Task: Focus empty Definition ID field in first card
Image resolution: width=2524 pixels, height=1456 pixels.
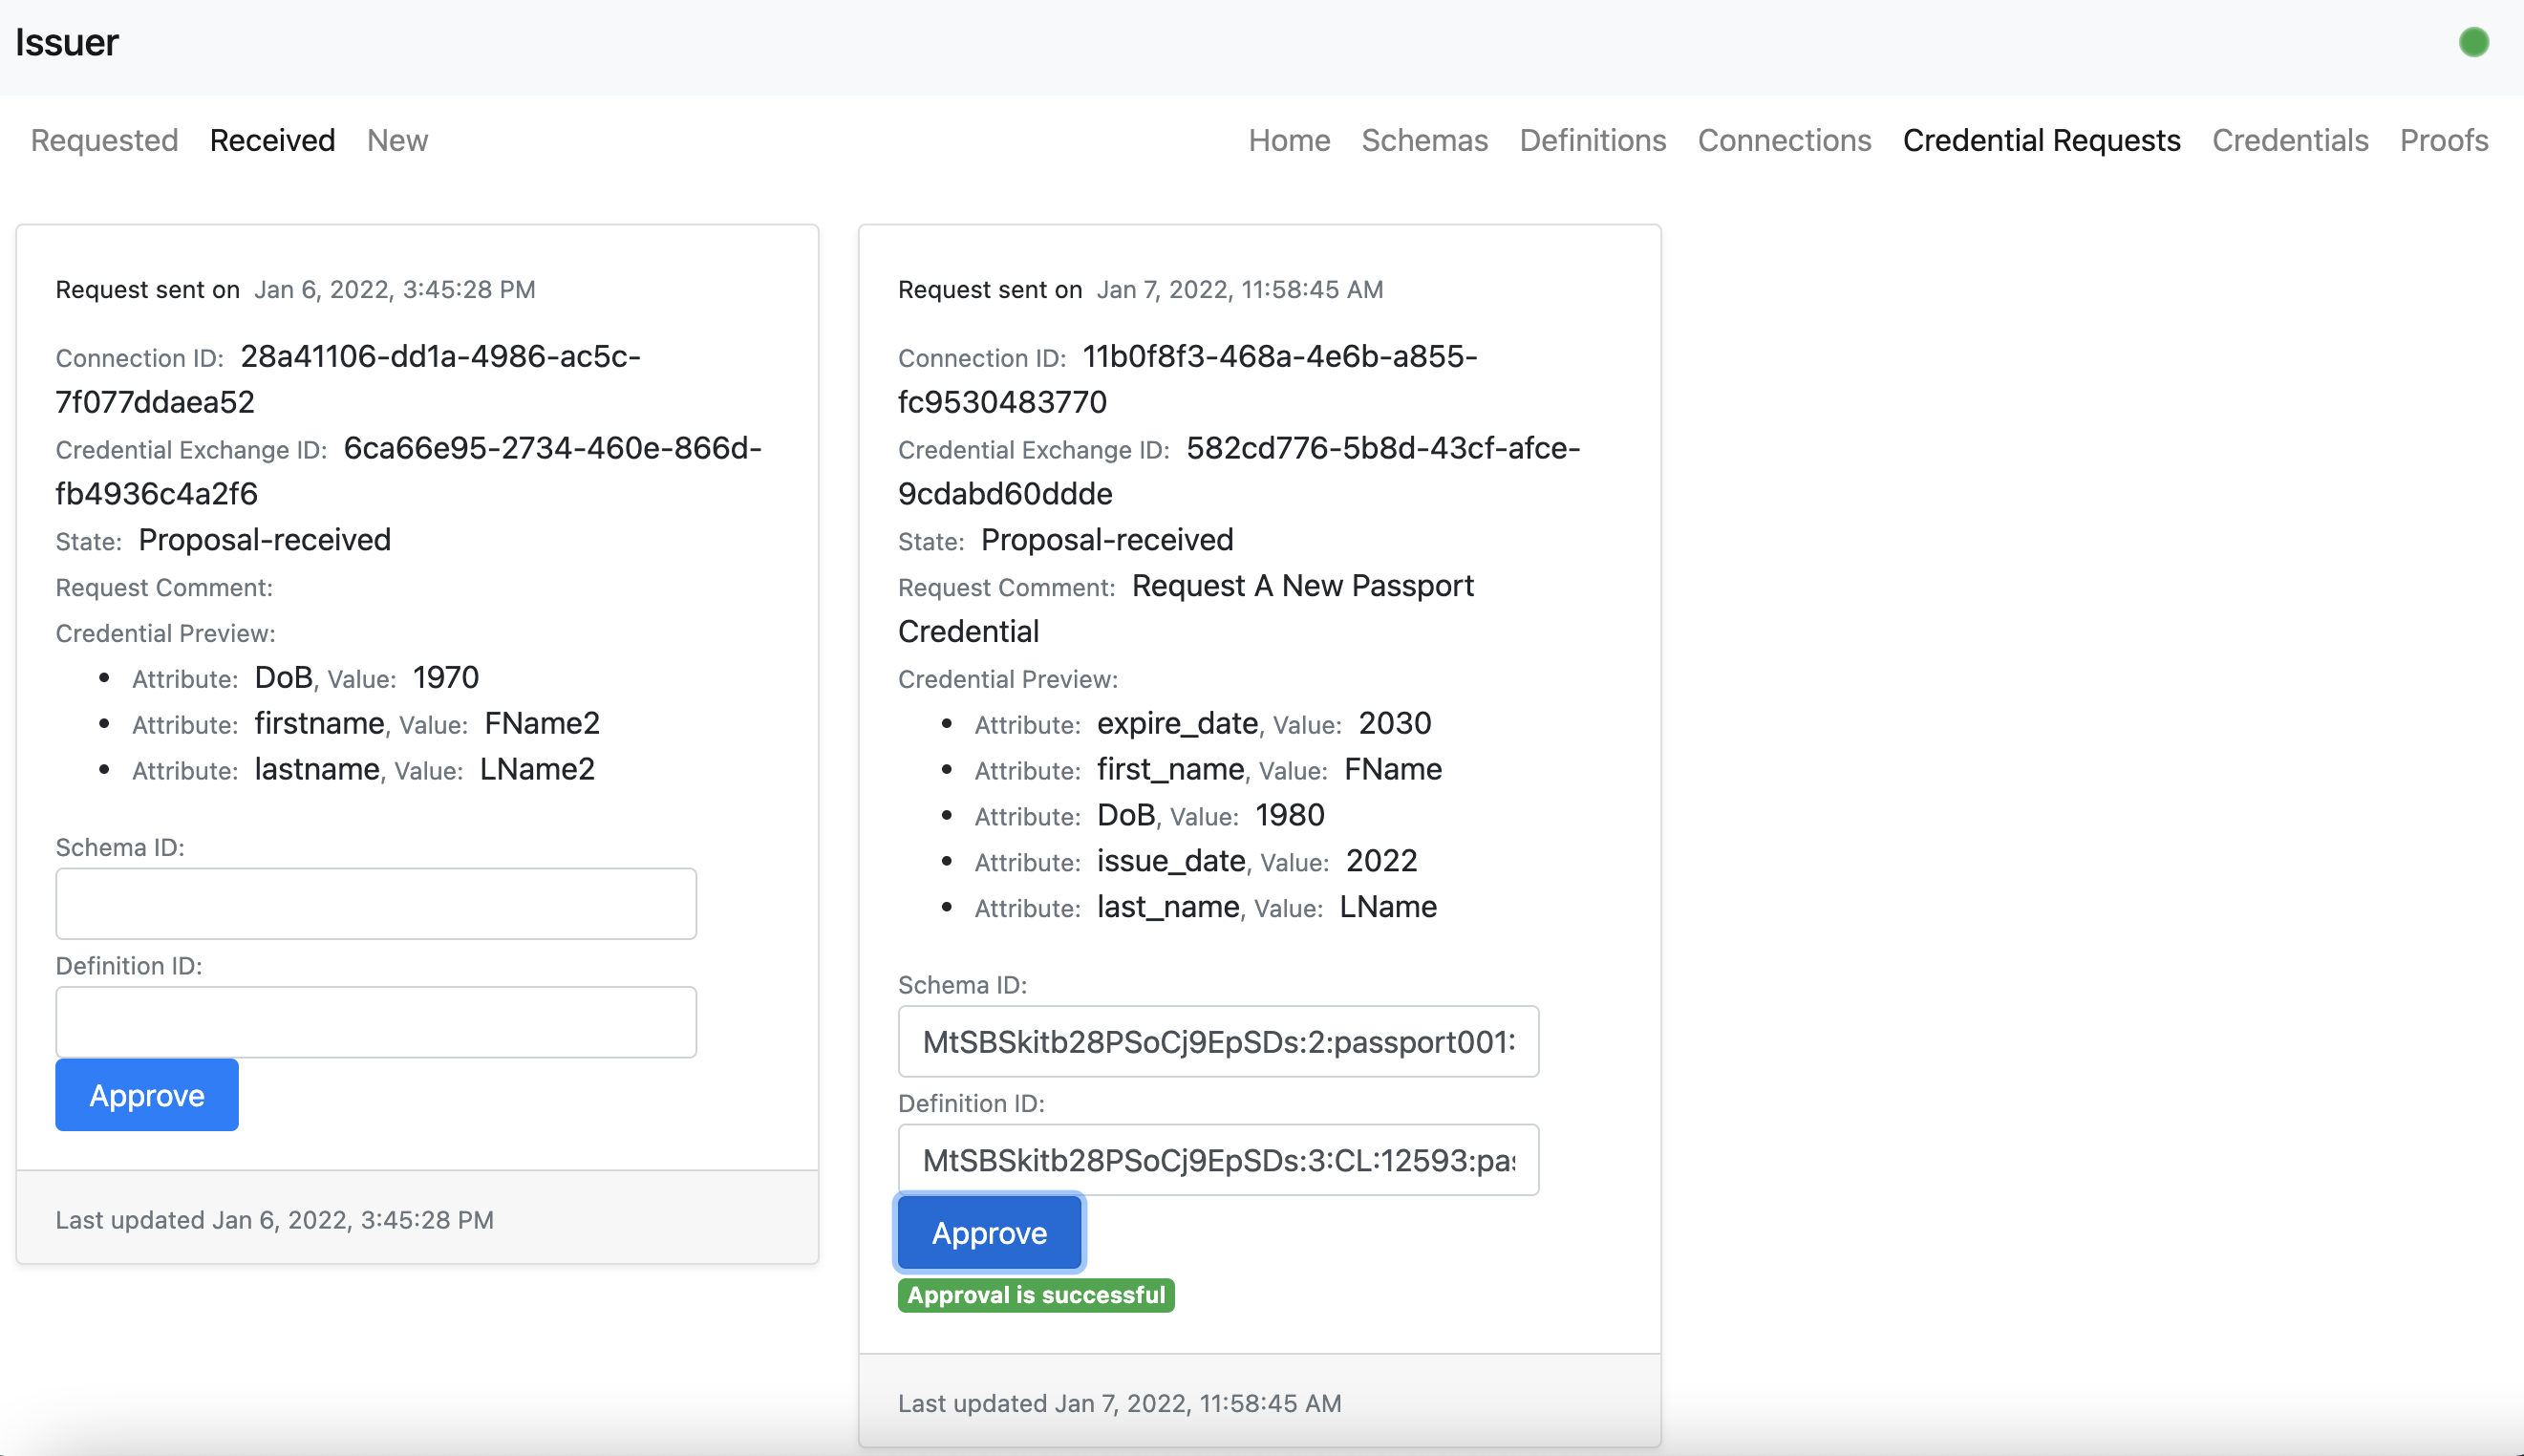Action: coord(376,1022)
